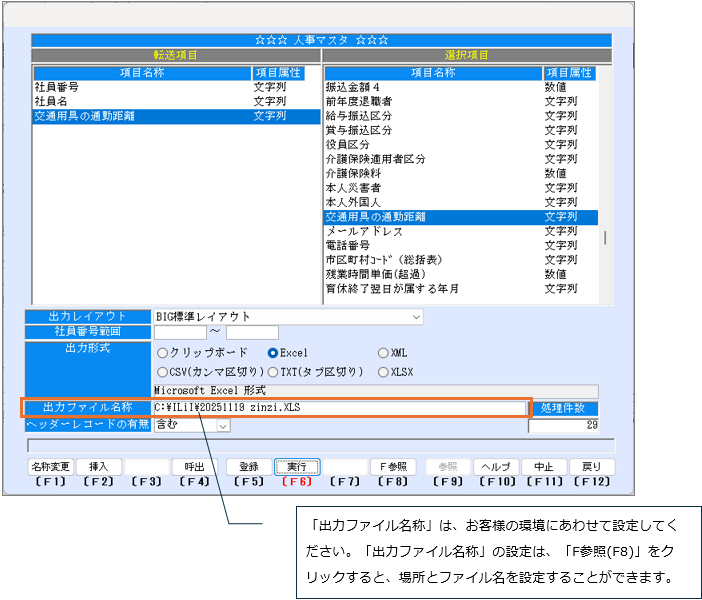Open the 出力レイアウト dropdown
702x600 pixels.
tap(416, 317)
